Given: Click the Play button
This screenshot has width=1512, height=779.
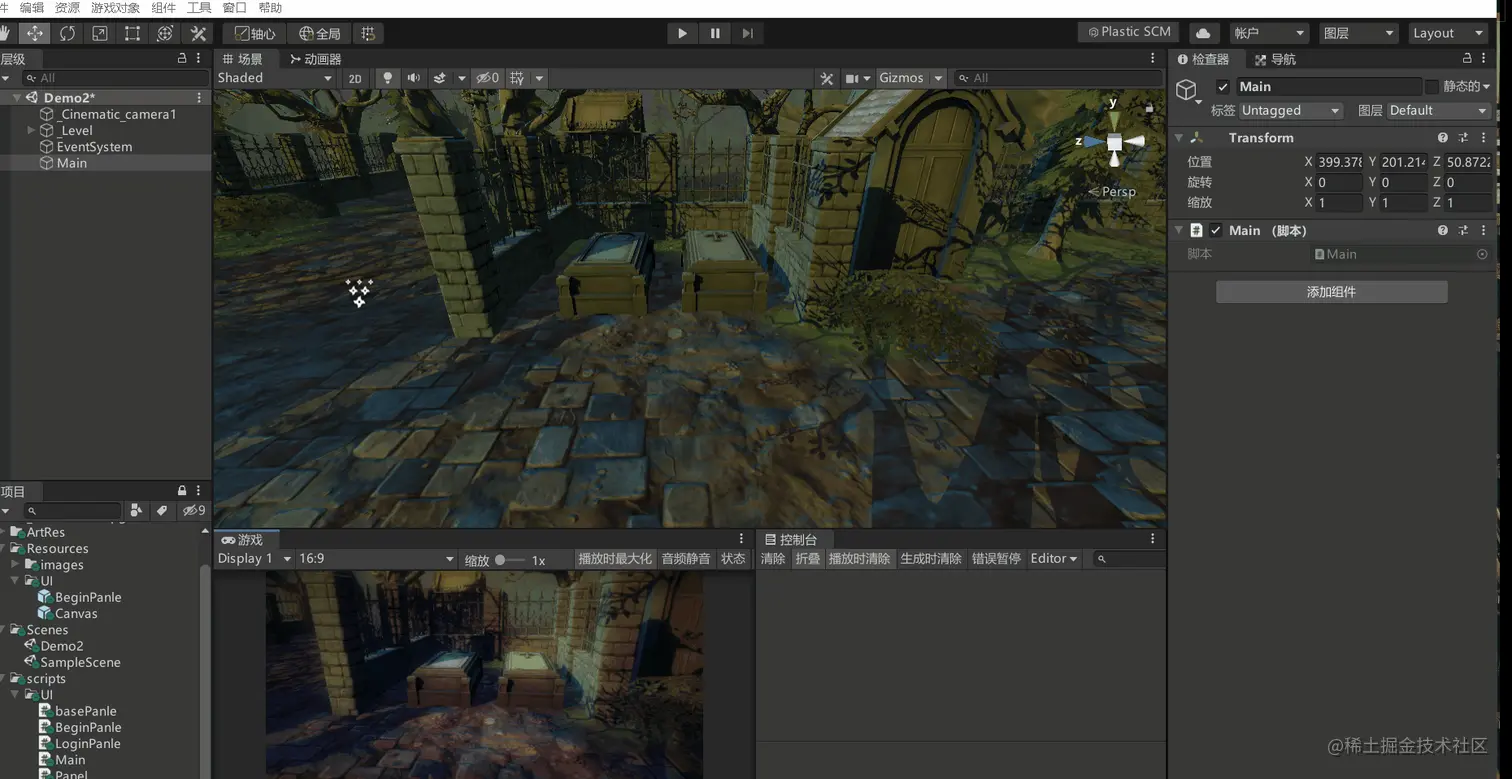Looking at the screenshot, I should click(x=682, y=33).
